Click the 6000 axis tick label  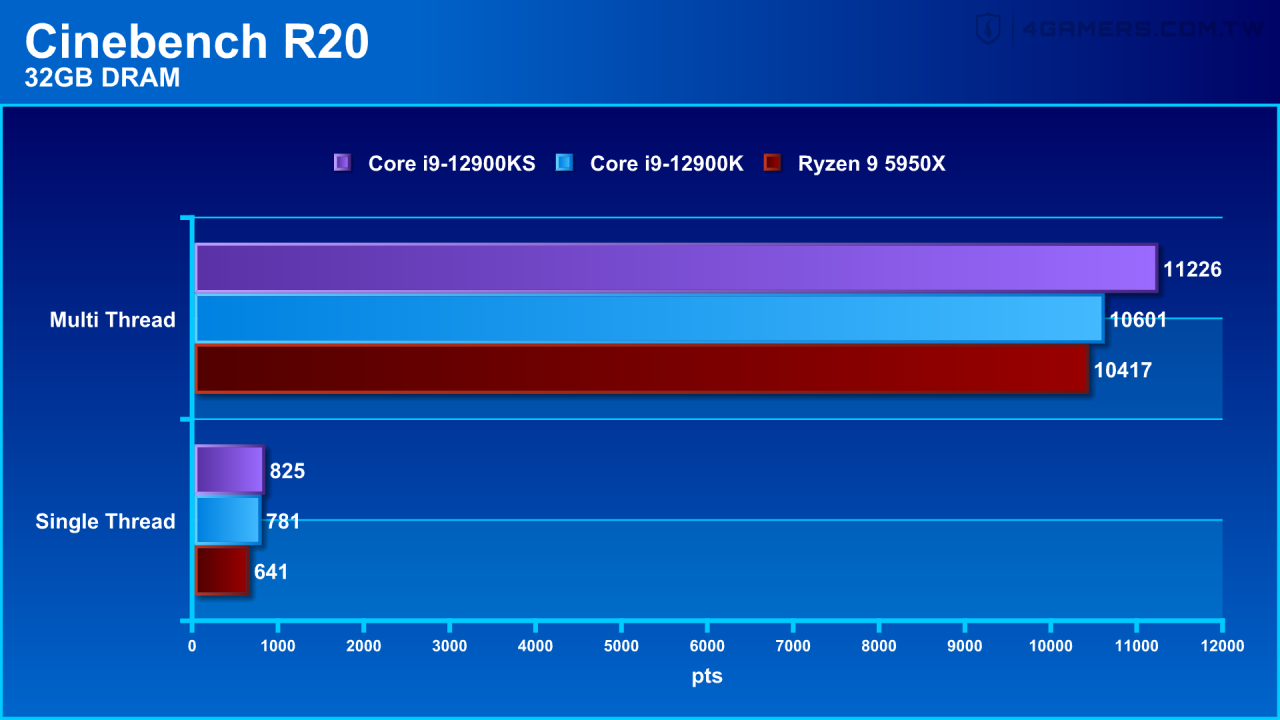(x=707, y=647)
